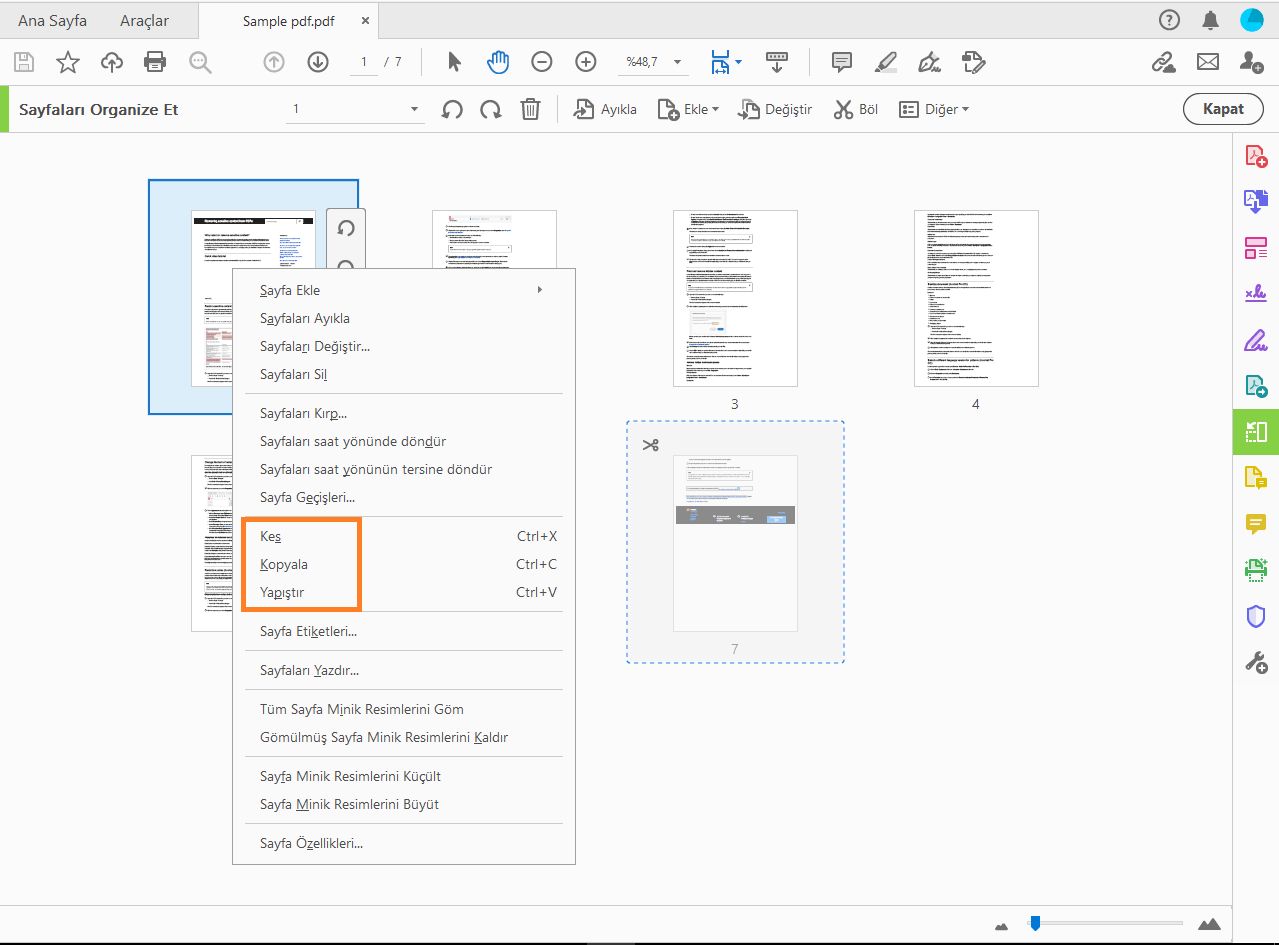Click the thumbnail size slider handle
The image size is (1279, 945).
coord(1035,923)
